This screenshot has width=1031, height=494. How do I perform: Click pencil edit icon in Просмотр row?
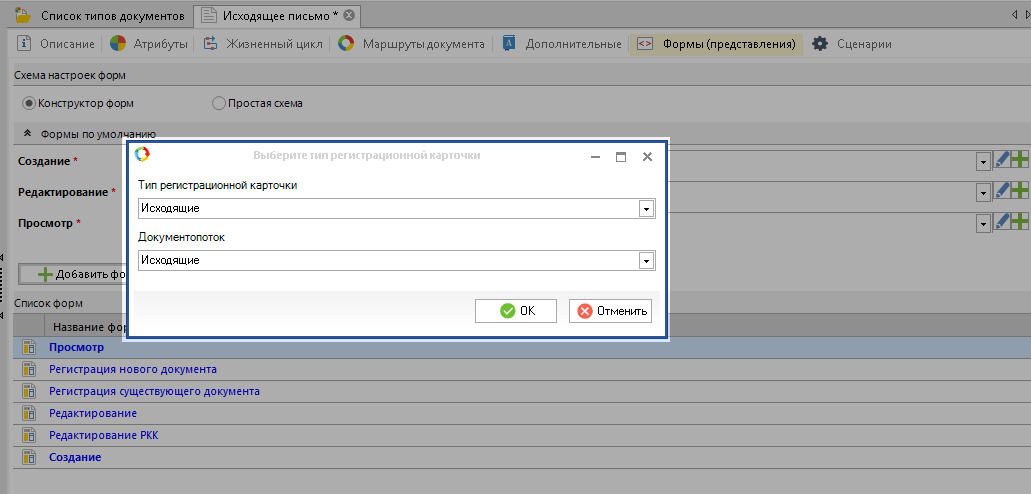[1002, 221]
